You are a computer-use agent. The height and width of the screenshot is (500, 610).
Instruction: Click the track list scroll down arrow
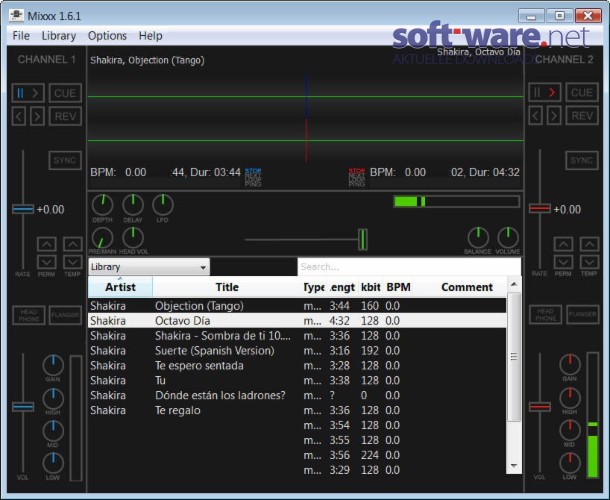pyautogui.click(x=514, y=466)
